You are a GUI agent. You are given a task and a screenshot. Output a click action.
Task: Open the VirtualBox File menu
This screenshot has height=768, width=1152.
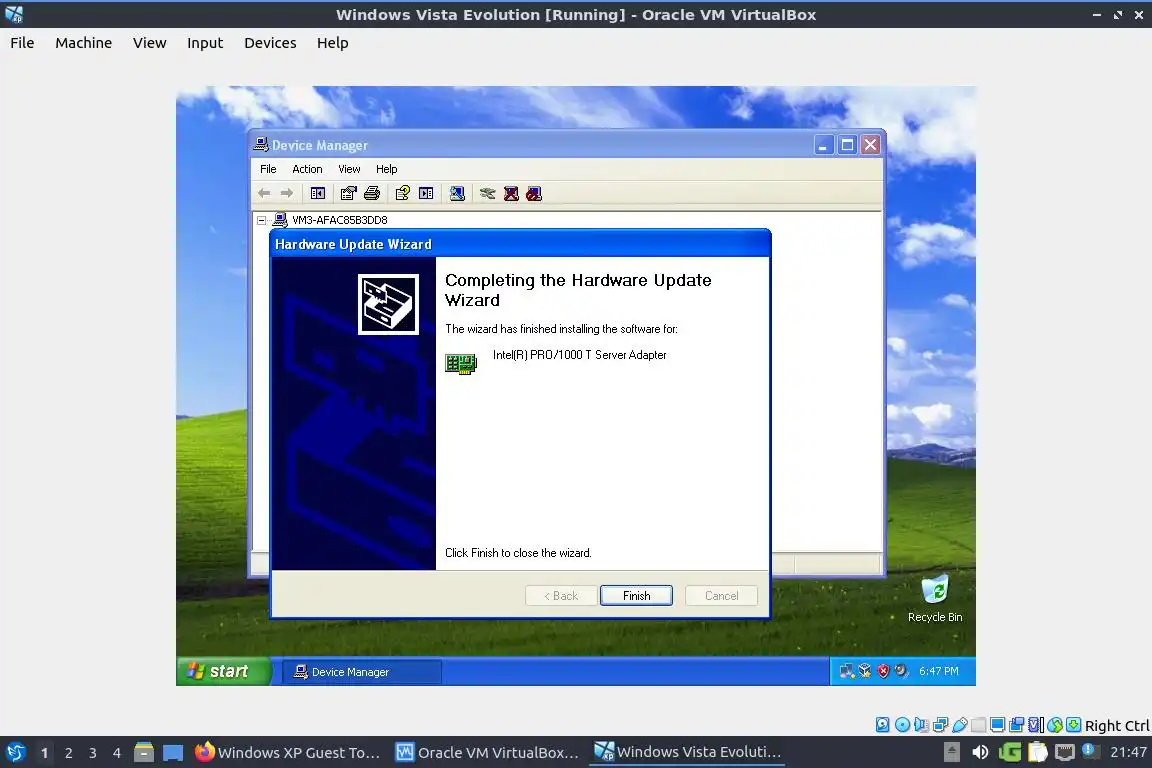(x=22, y=43)
